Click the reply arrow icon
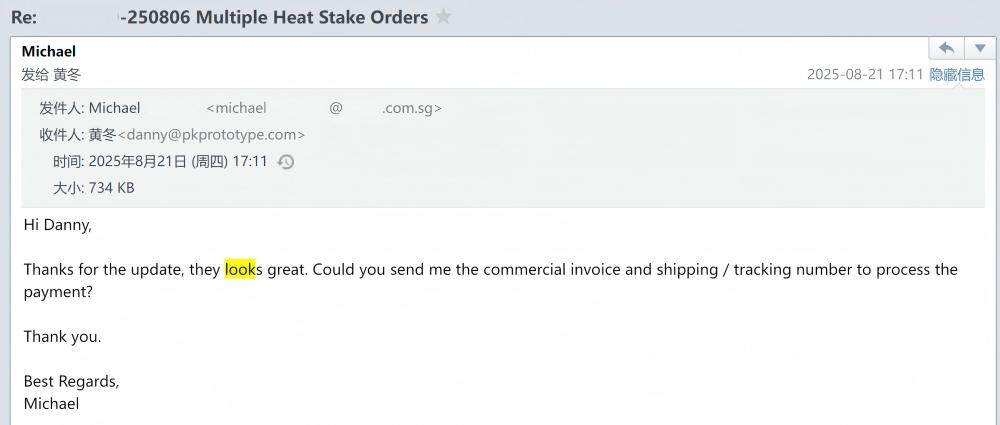The height and width of the screenshot is (425, 1000). click(x=946, y=48)
